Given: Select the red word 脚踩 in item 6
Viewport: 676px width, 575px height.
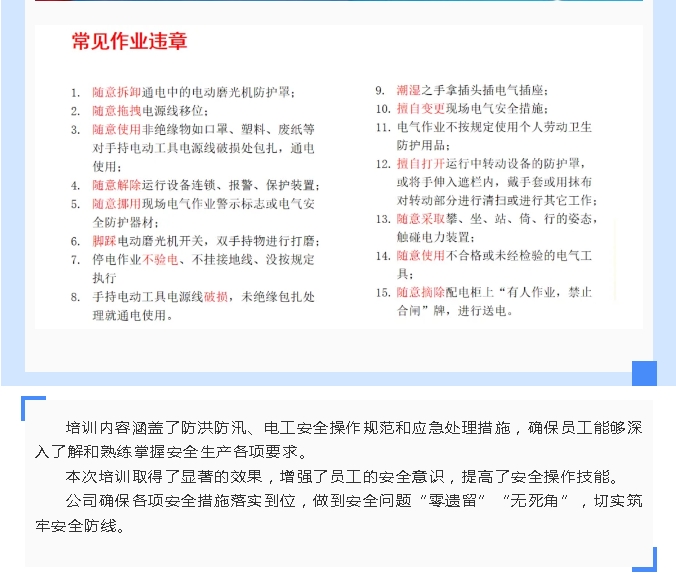Looking at the screenshot, I should coord(105,241).
